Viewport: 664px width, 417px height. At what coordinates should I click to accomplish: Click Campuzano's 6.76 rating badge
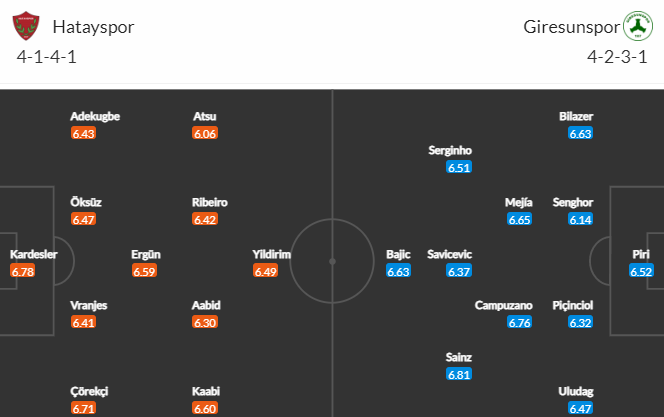(x=519, y=323)
